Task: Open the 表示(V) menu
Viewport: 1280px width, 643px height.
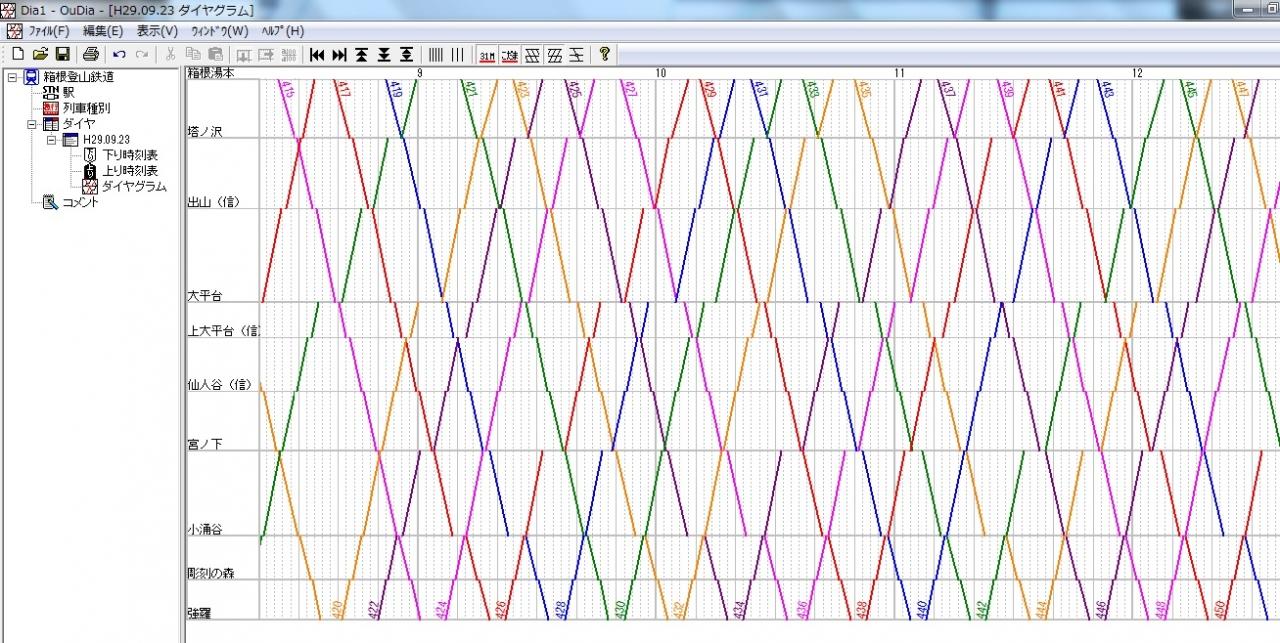Action: point(157,31)
